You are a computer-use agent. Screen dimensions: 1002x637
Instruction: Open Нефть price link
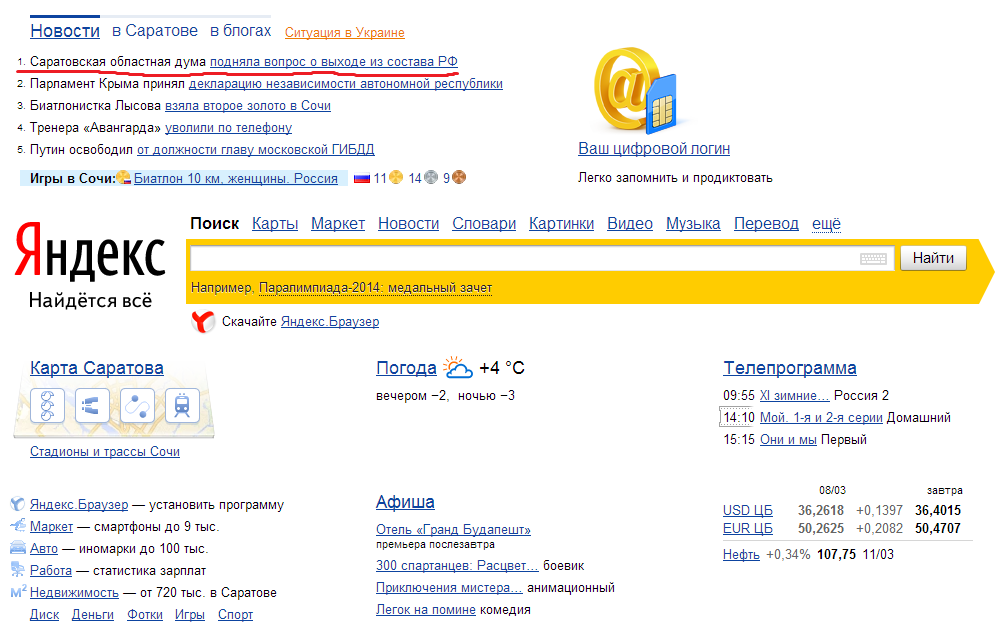pyautogui.click(x=741, y=555)
